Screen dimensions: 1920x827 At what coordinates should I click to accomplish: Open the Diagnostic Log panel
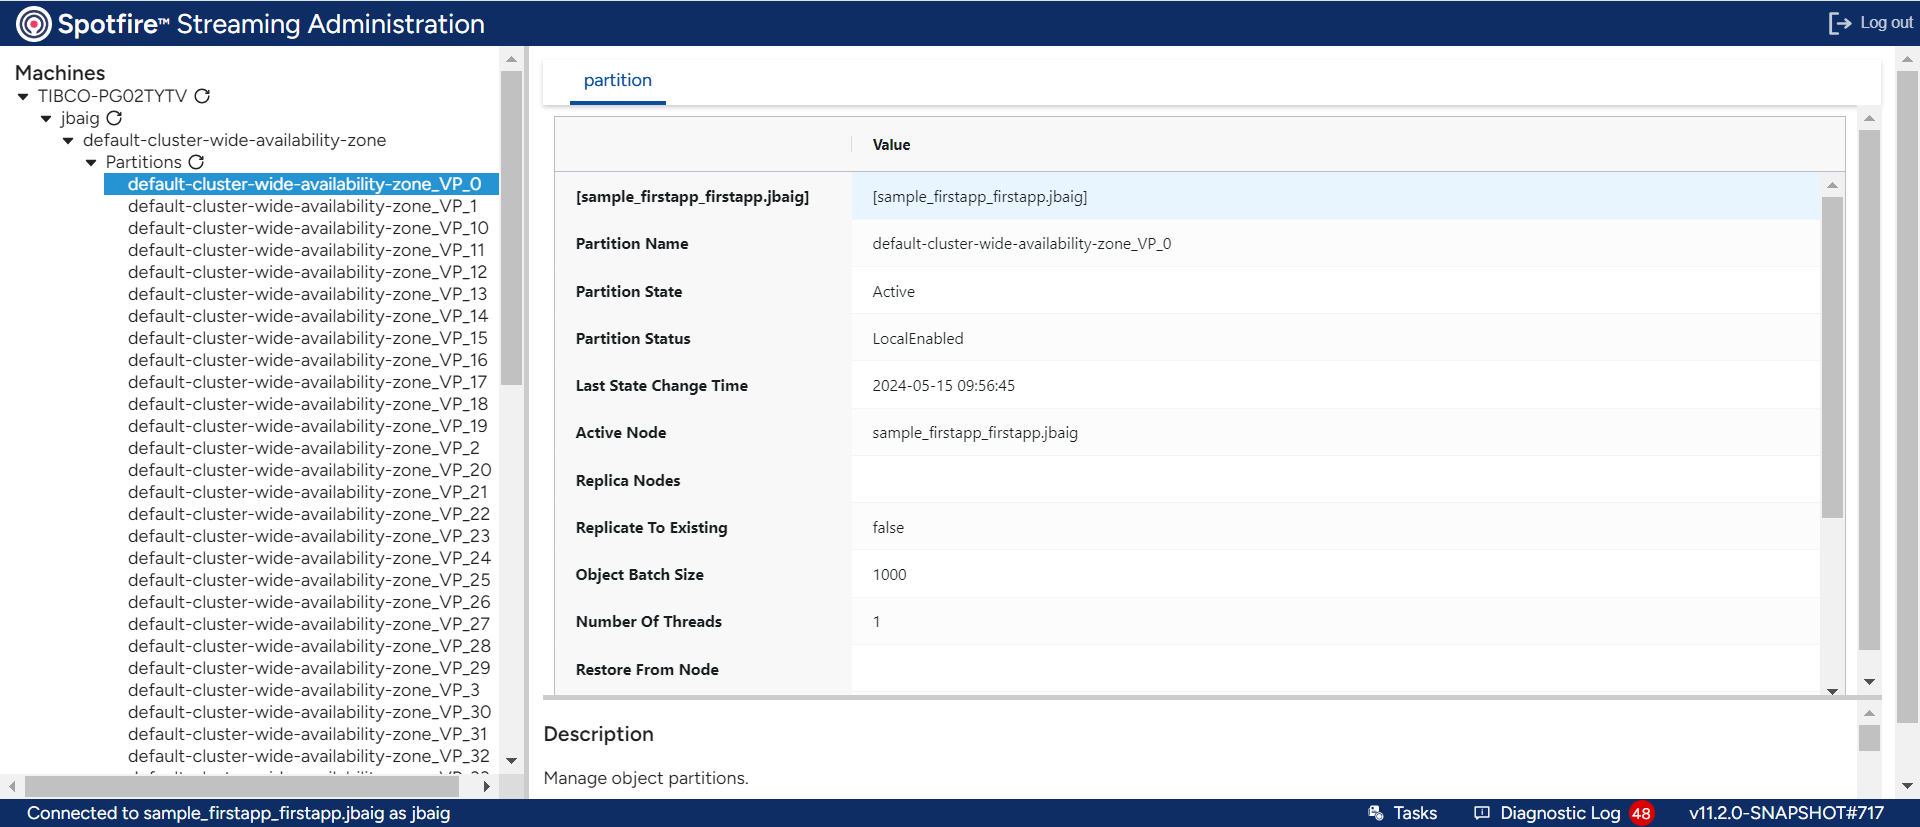(1547, 813)
